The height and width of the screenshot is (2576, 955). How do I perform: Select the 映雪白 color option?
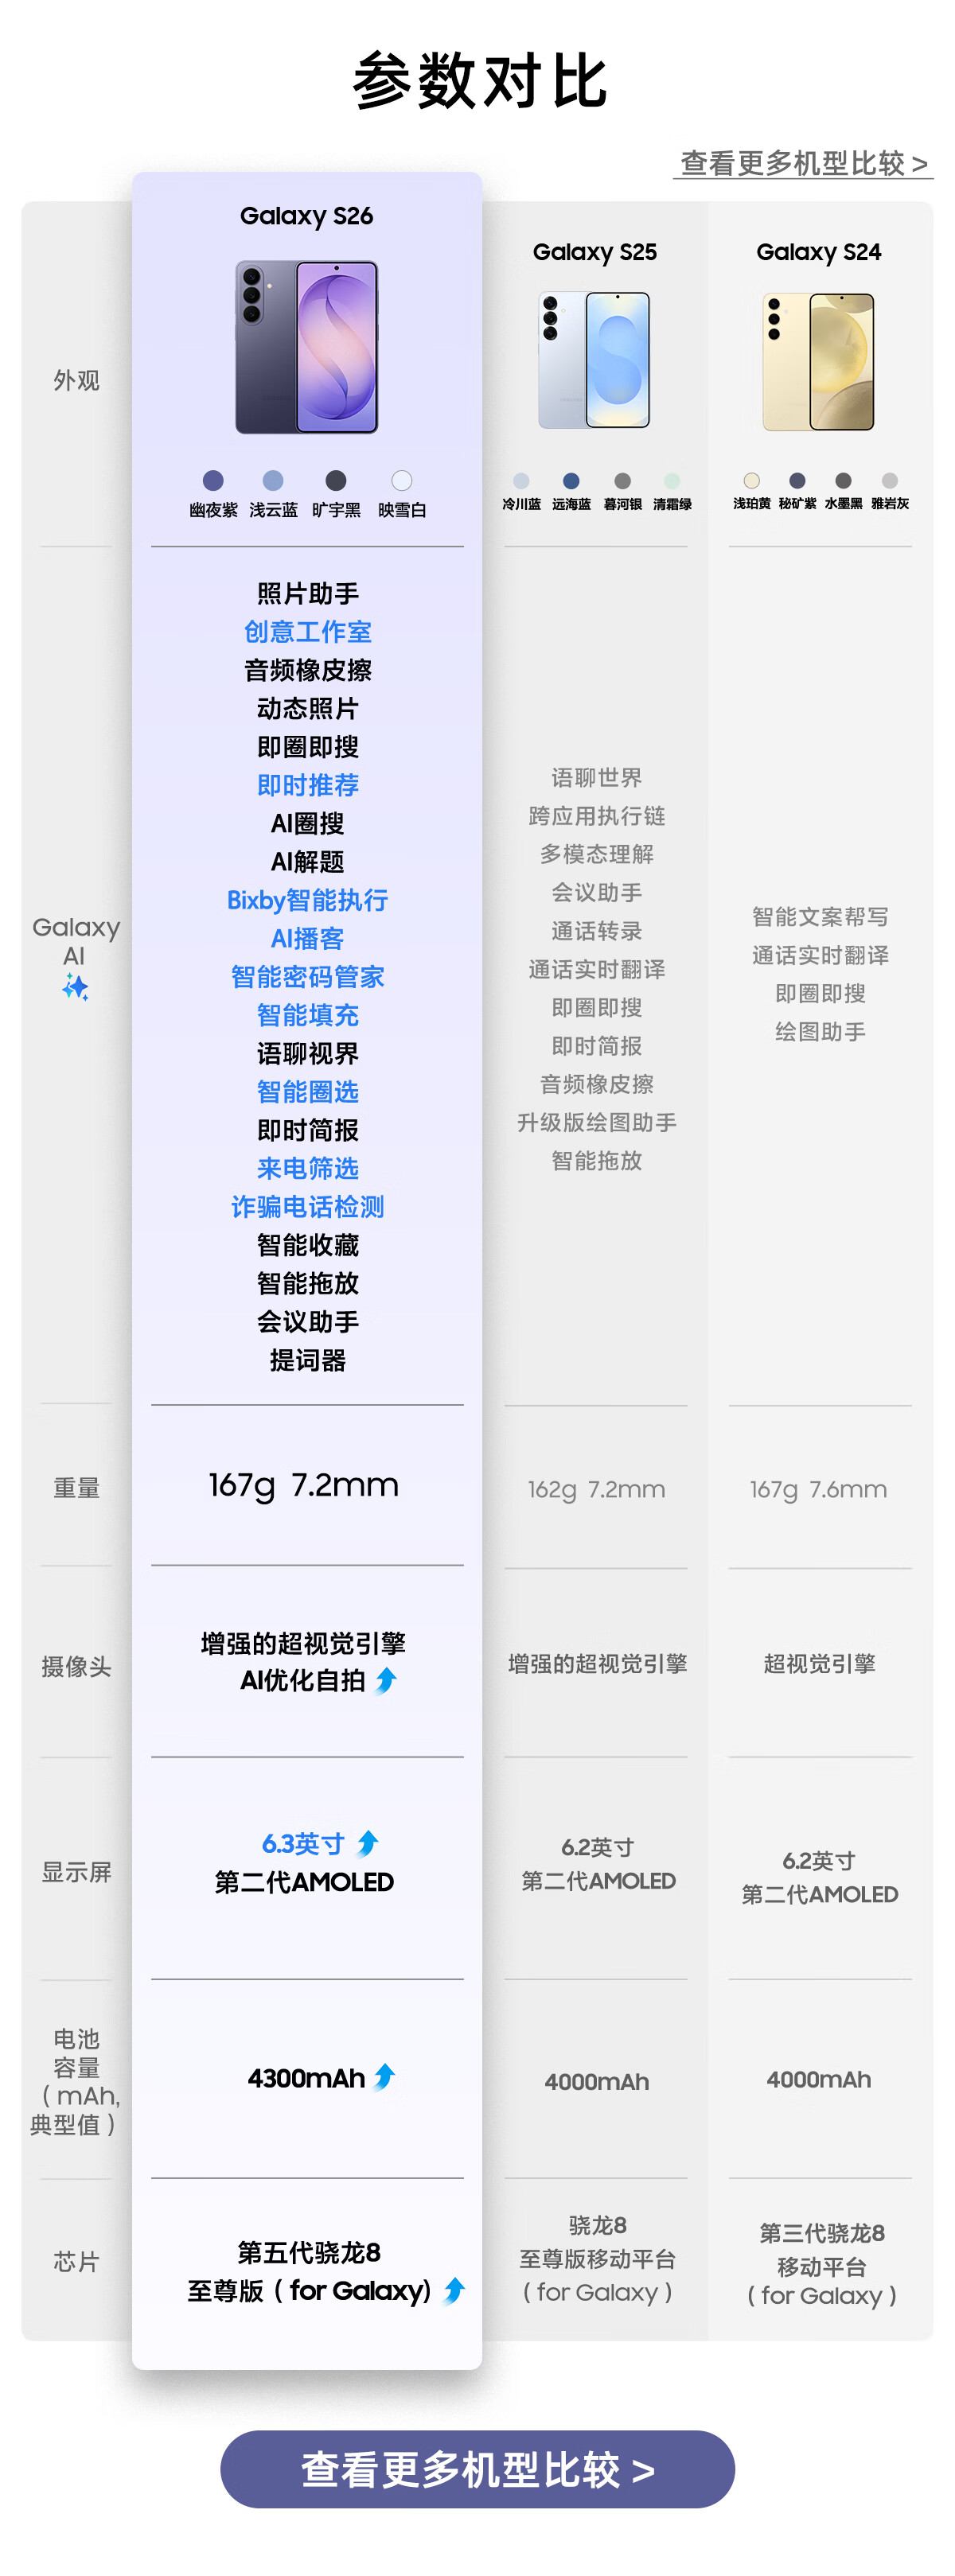pos(402,481)
